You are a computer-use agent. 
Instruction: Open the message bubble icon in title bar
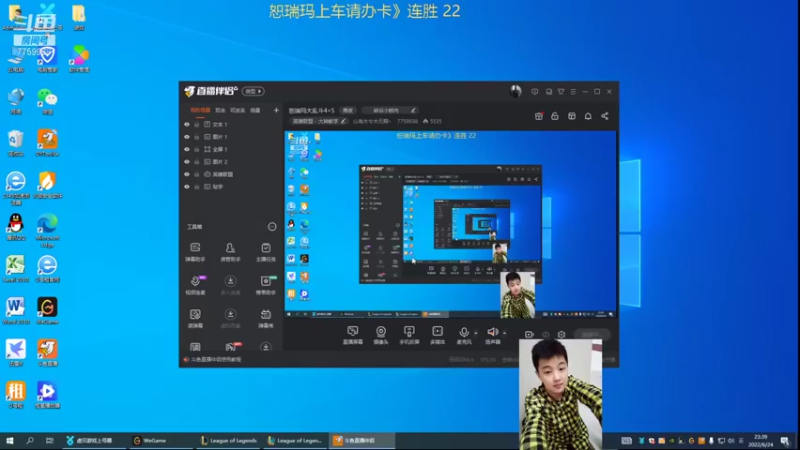point(535,92)
